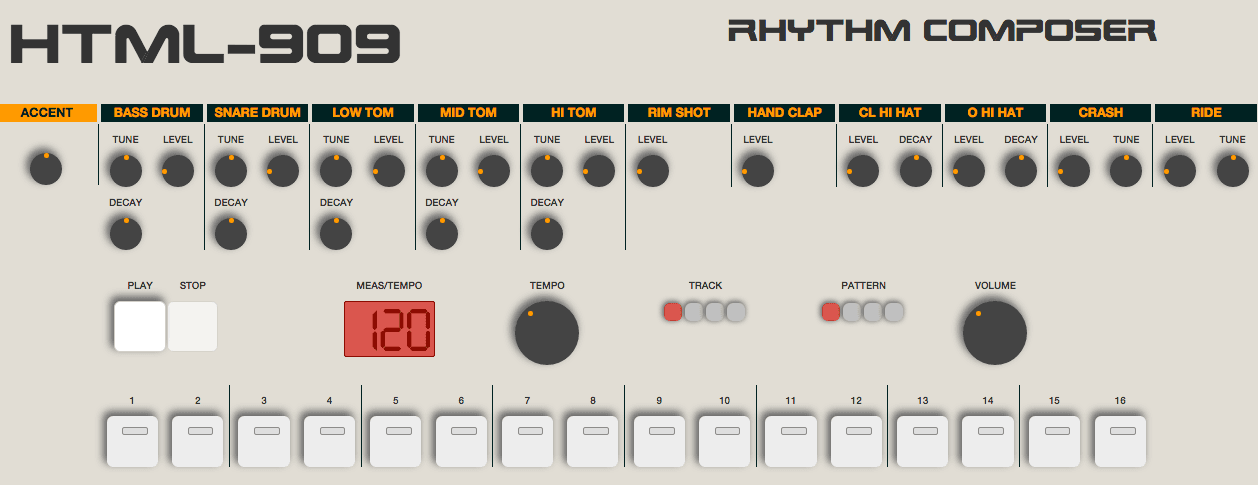
Task: Select the Hand Clap instrument header
Action: coord(785,113)
